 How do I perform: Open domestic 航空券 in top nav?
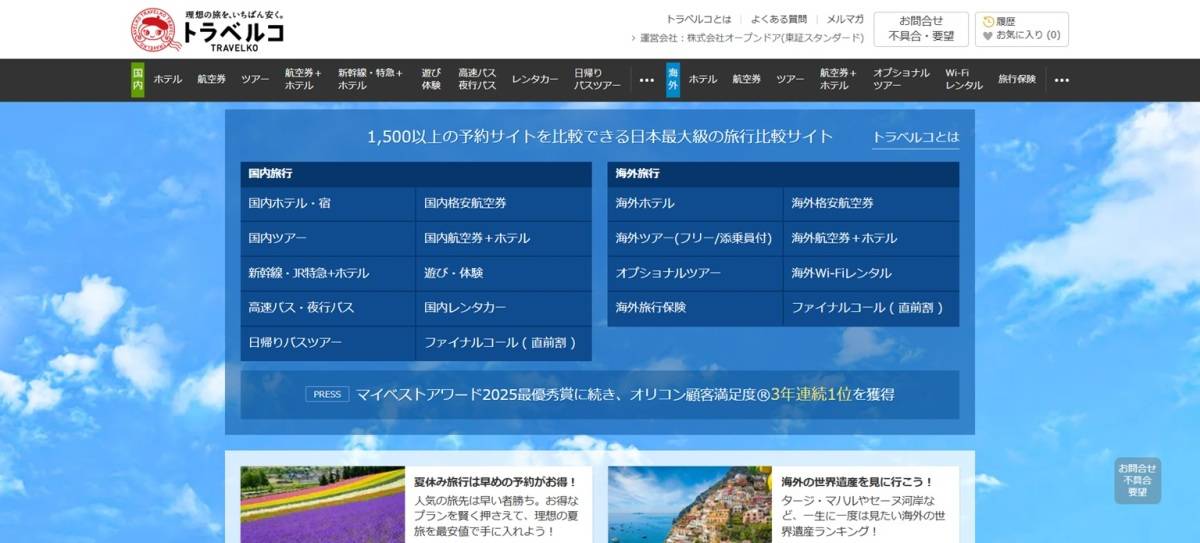pos(211,80)
